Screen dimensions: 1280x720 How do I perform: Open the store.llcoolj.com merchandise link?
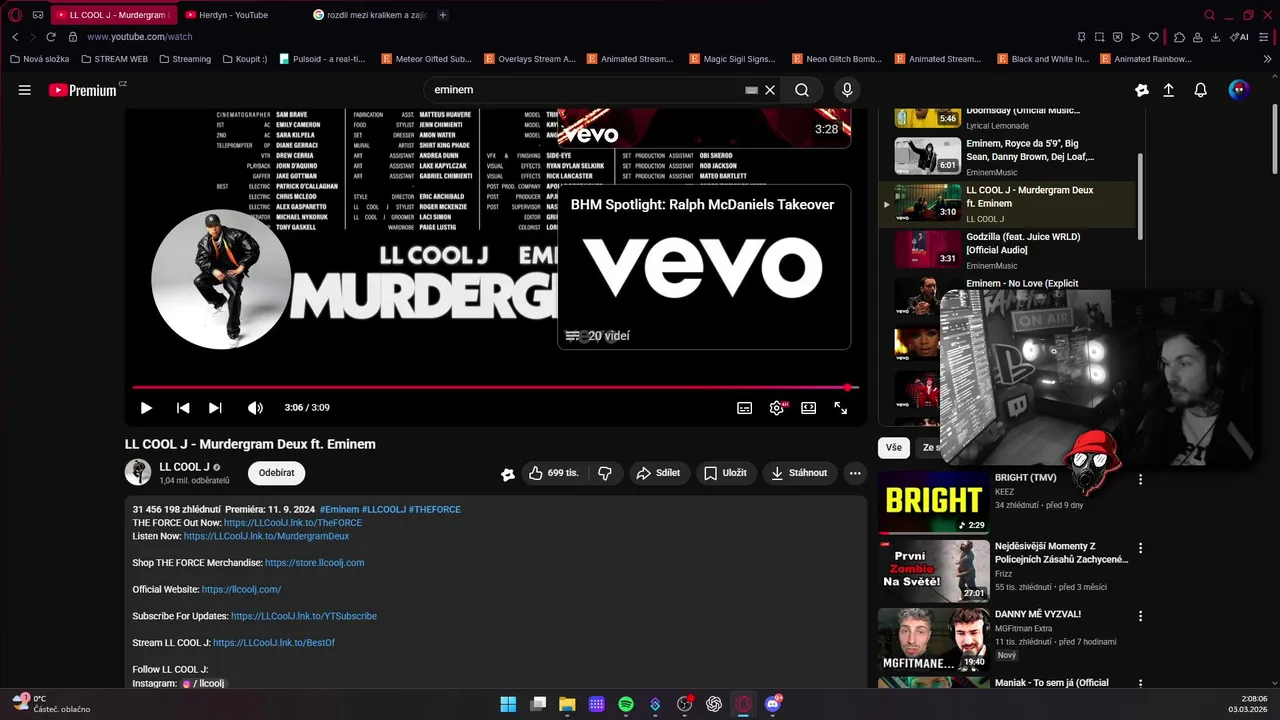(314, 563)
